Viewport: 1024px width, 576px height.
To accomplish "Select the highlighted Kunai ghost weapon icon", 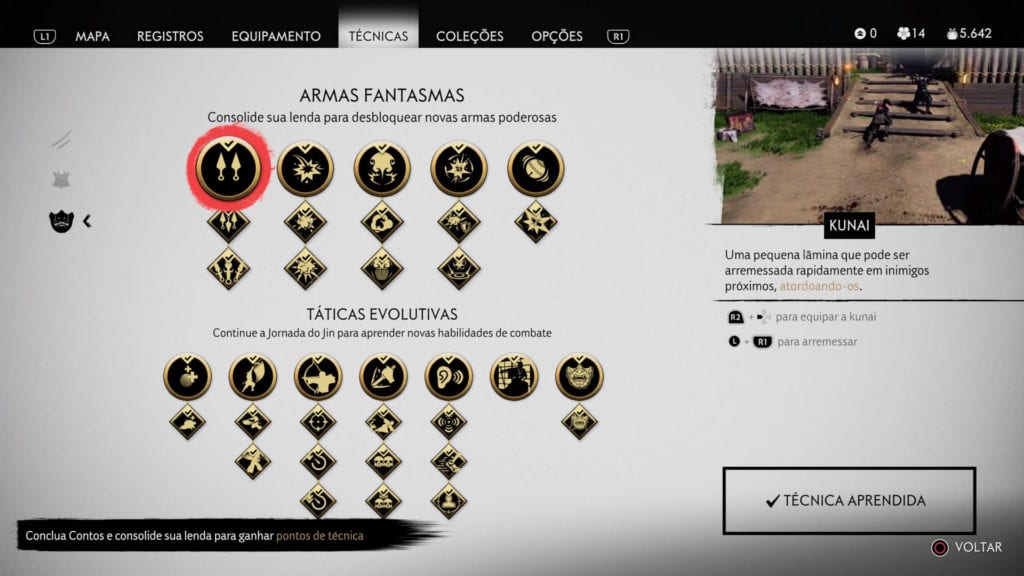I will pos(228,168).
